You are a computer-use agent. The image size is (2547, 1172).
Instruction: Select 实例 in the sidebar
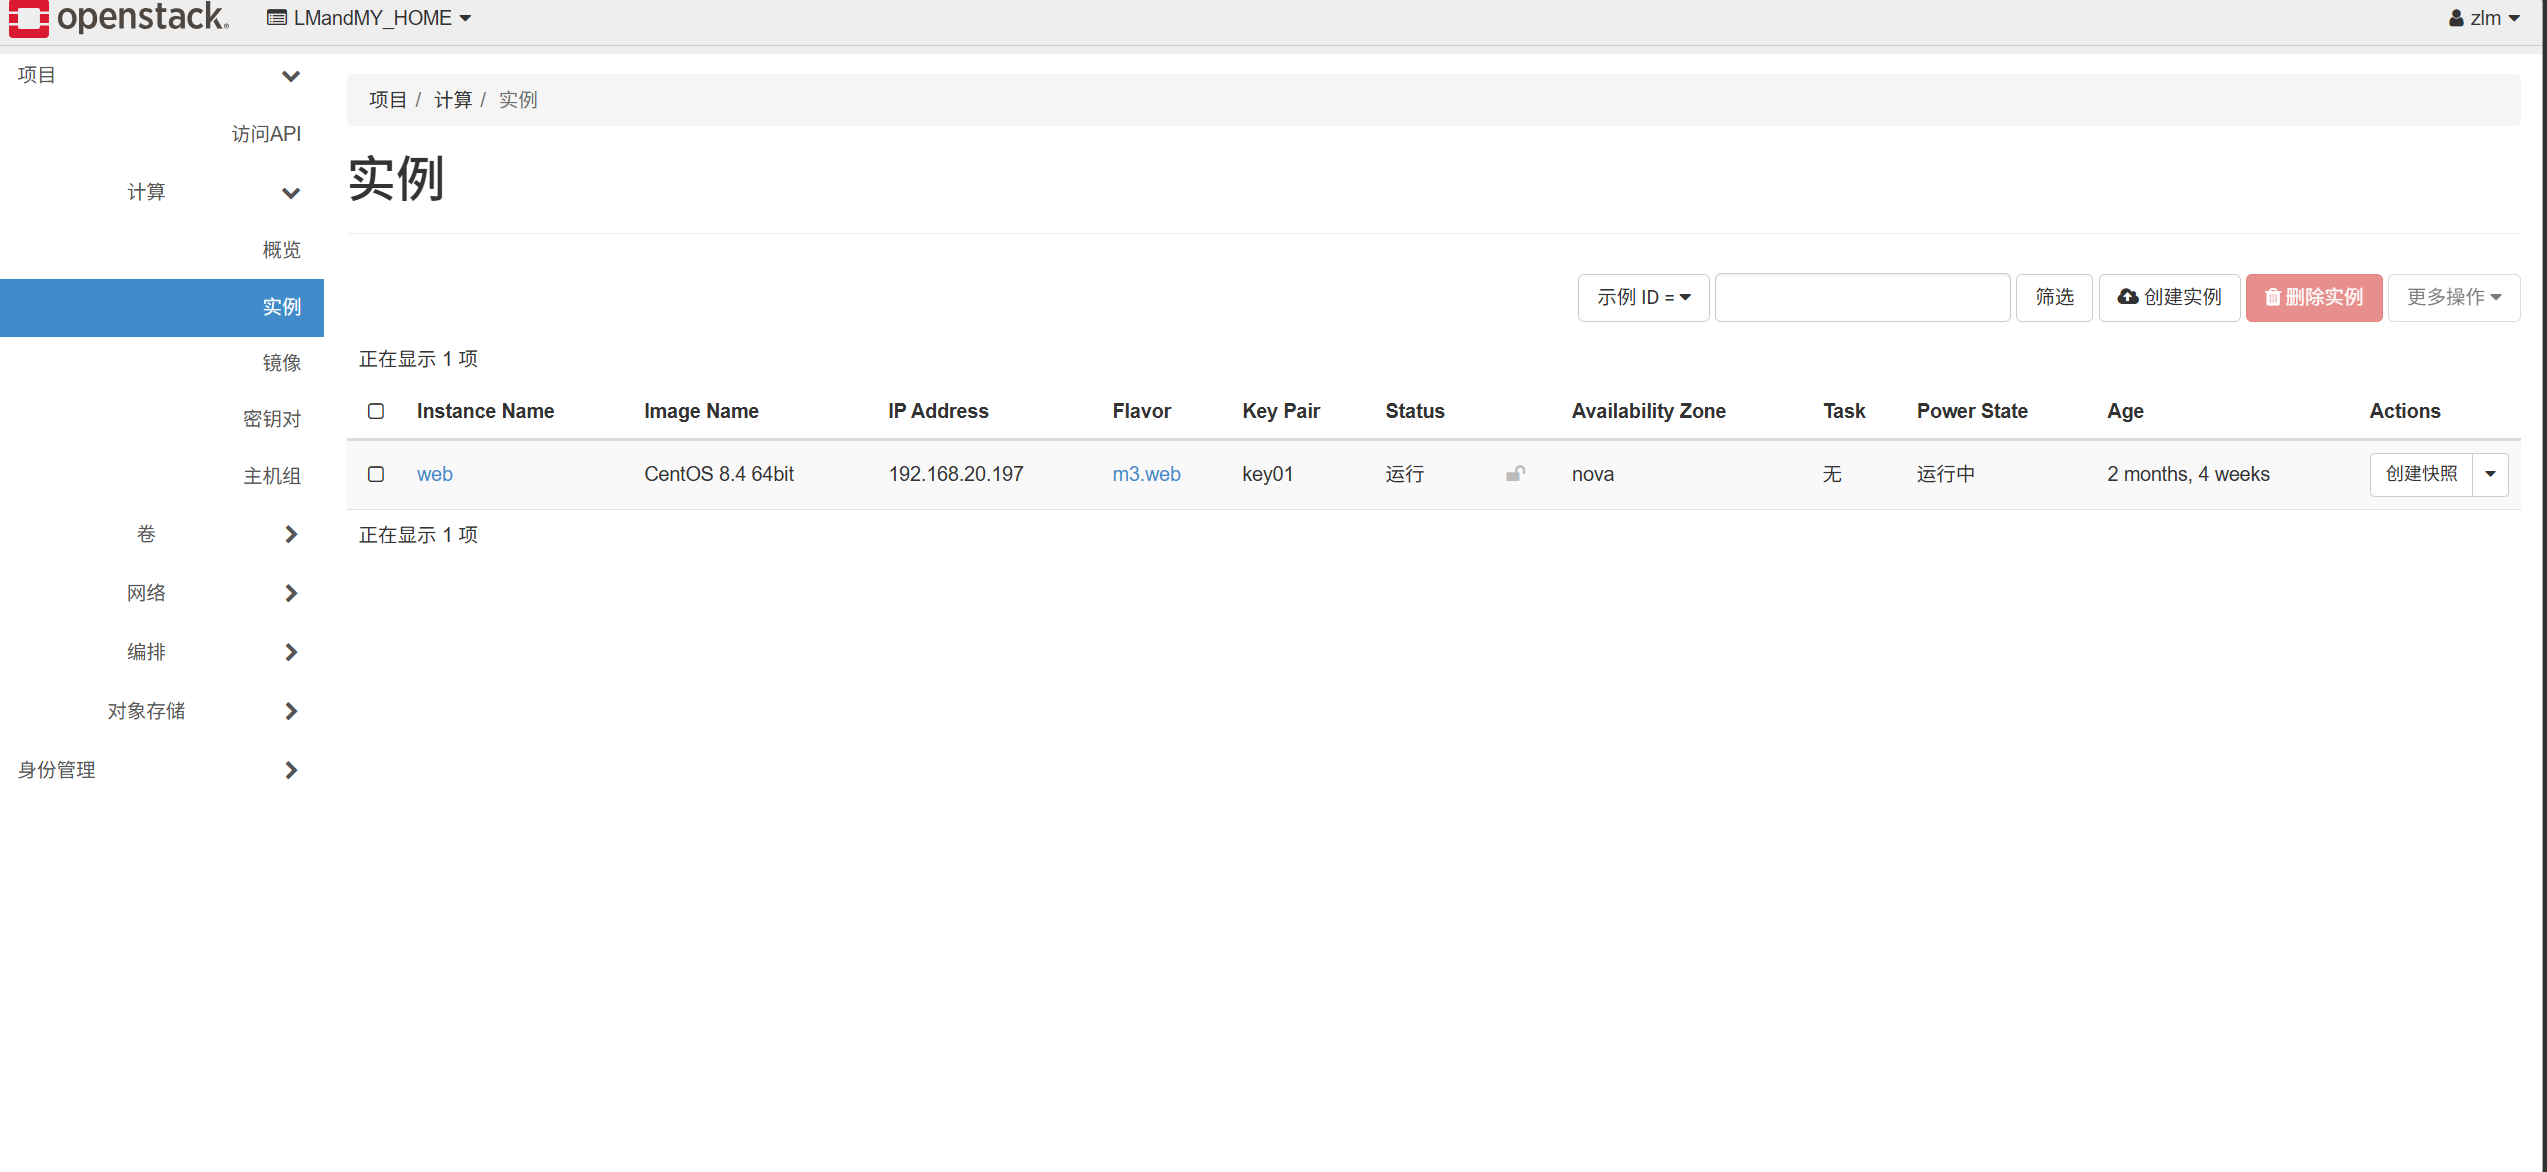click(162, 307)
